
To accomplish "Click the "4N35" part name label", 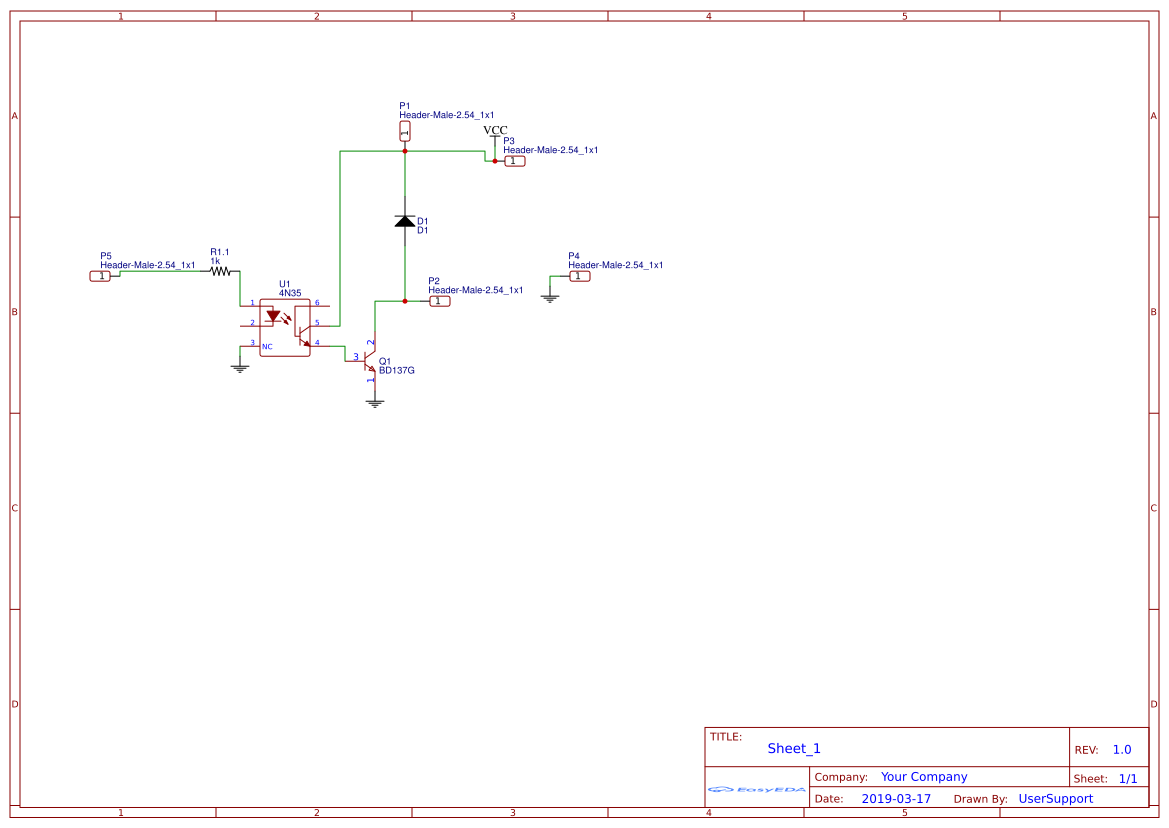I will coord(290,293).
